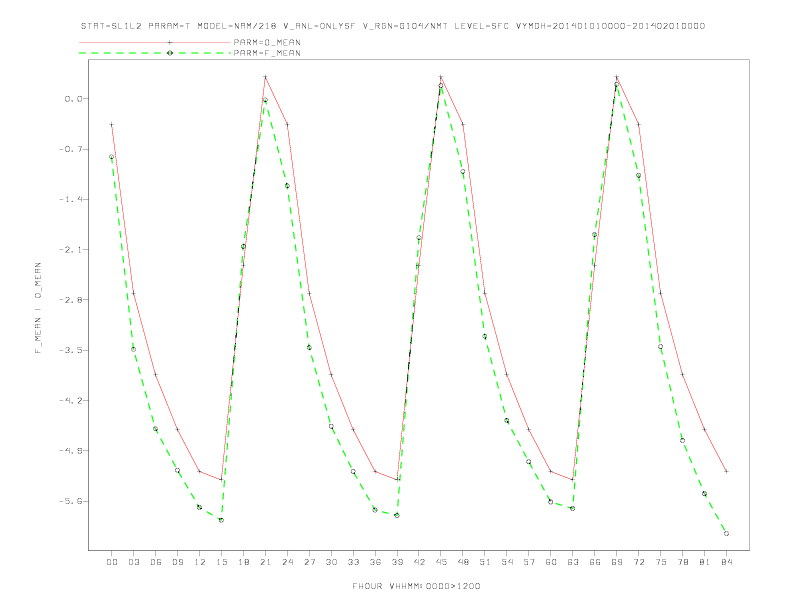This screenshot has width=792, height=612.
Task: Click the x-axis tick label 54
Action: [x=507, y=562]
